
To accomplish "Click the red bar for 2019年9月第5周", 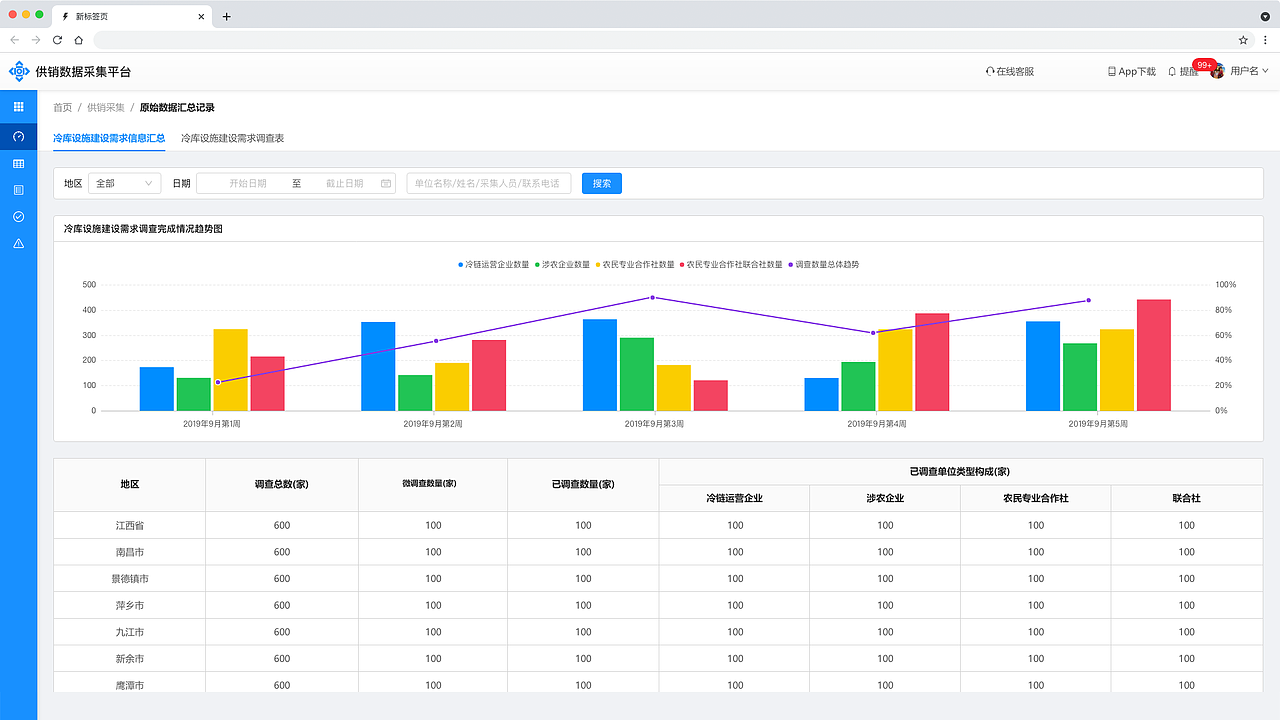I will 1154,355.
